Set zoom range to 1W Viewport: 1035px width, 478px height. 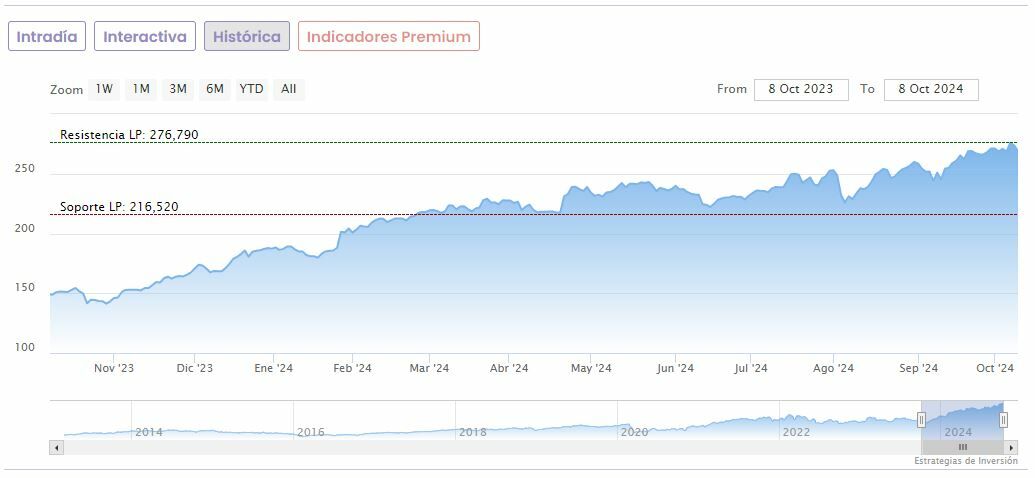tap(104, 89)
